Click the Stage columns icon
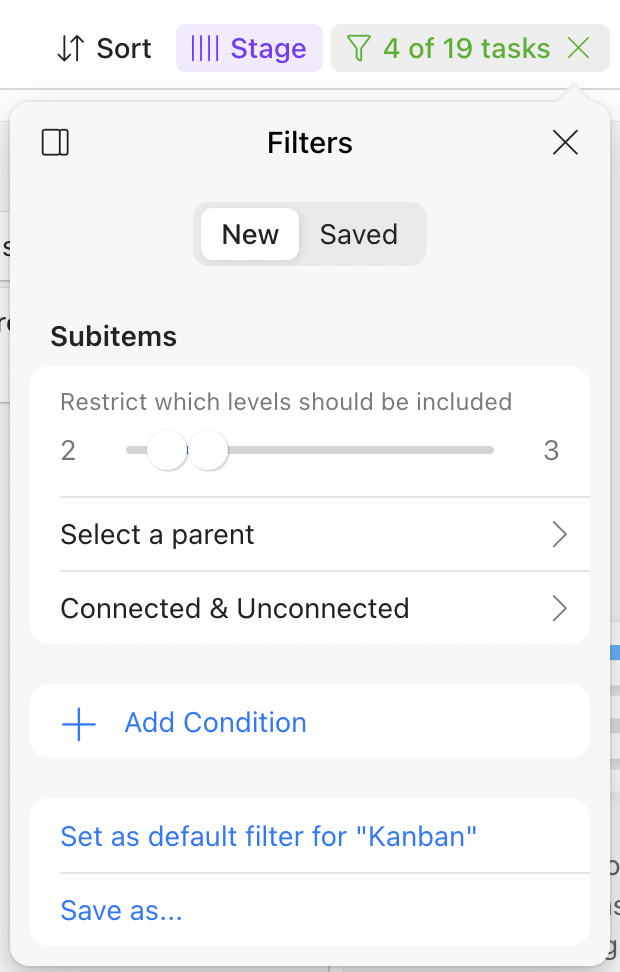Image resolution: width=620 pixels, height=972 pixels. tap(204, 48)
